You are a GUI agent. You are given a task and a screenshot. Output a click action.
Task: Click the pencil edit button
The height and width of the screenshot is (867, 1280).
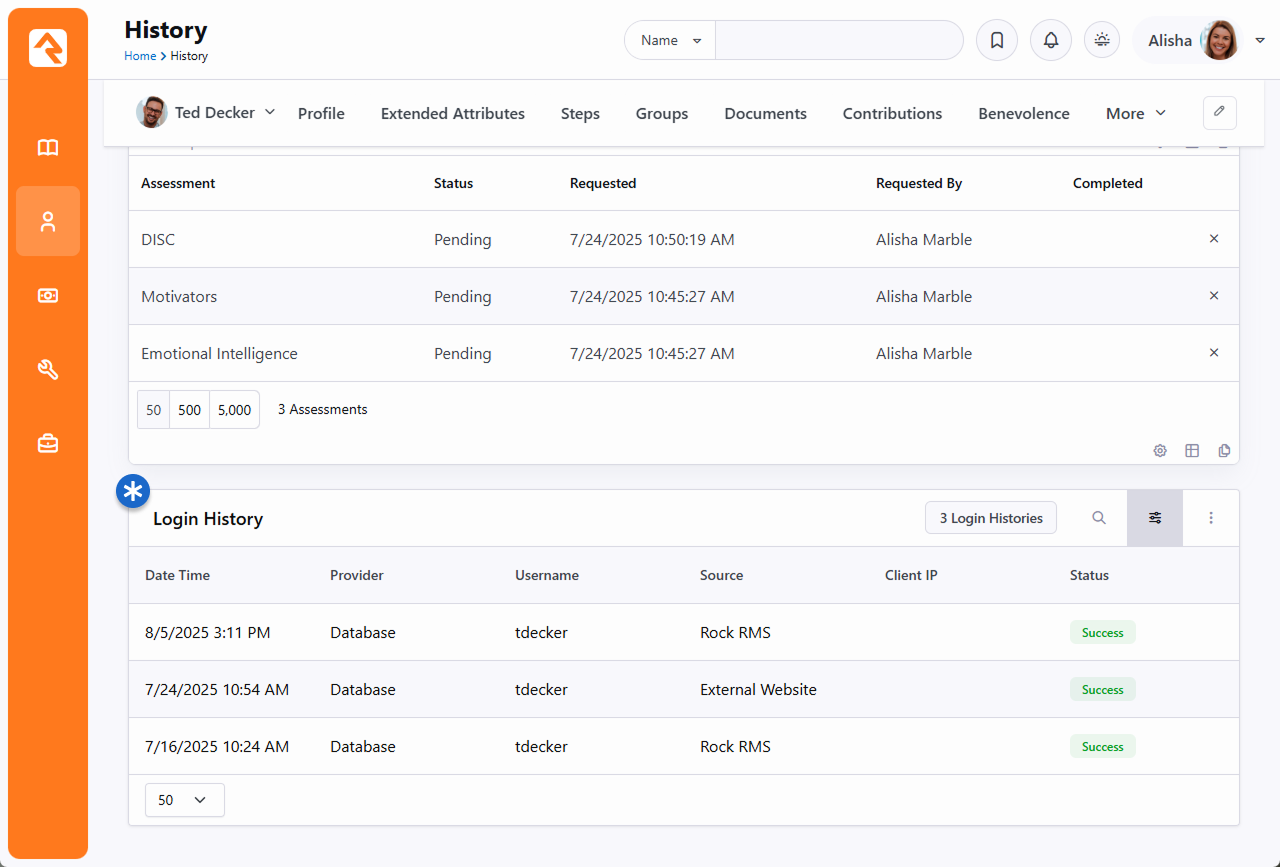click(1219, 113)
